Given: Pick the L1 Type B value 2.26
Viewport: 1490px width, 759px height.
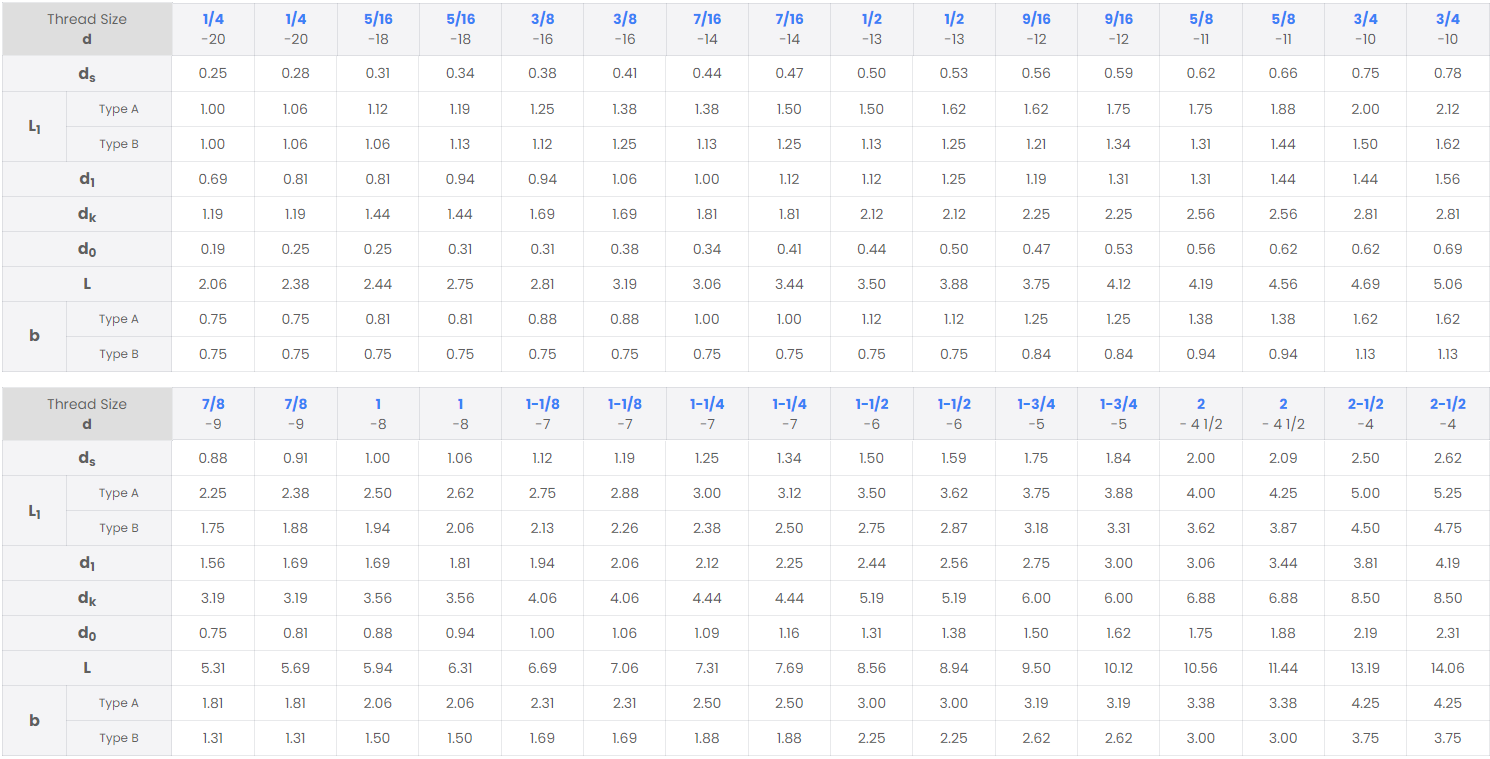Looking at the screenshot, I should click(624, 528).
